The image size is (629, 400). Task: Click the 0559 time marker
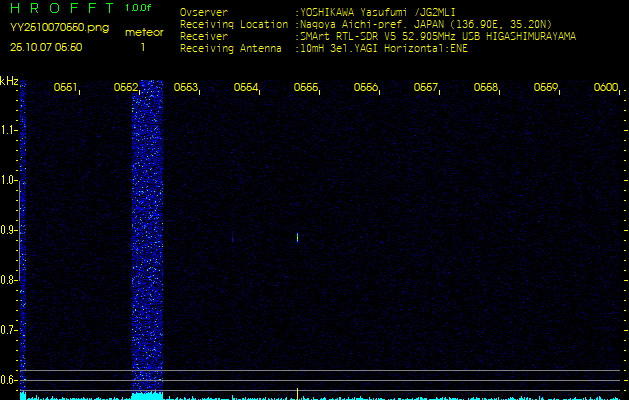546,87
